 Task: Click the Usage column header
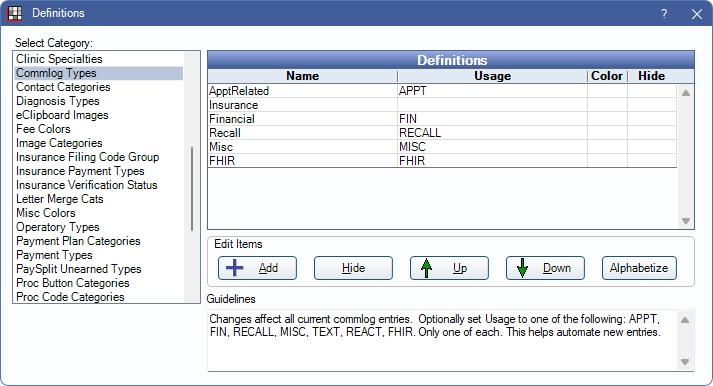(x=492, y=76)
